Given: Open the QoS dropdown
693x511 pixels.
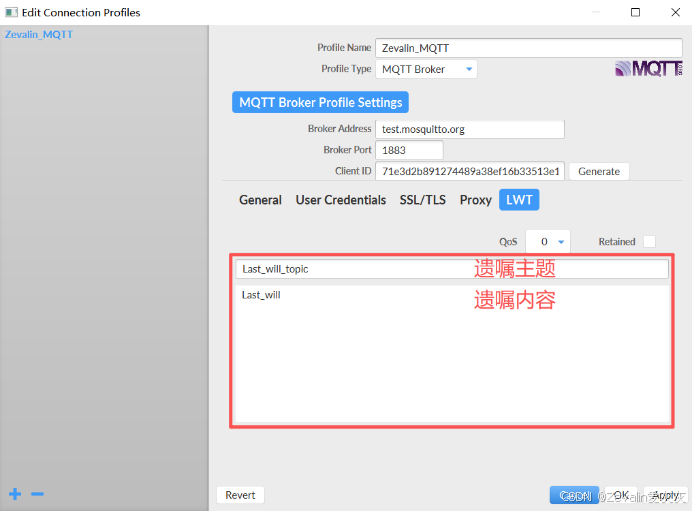Looking at the screenshot, I should click(x=548, y=242).
